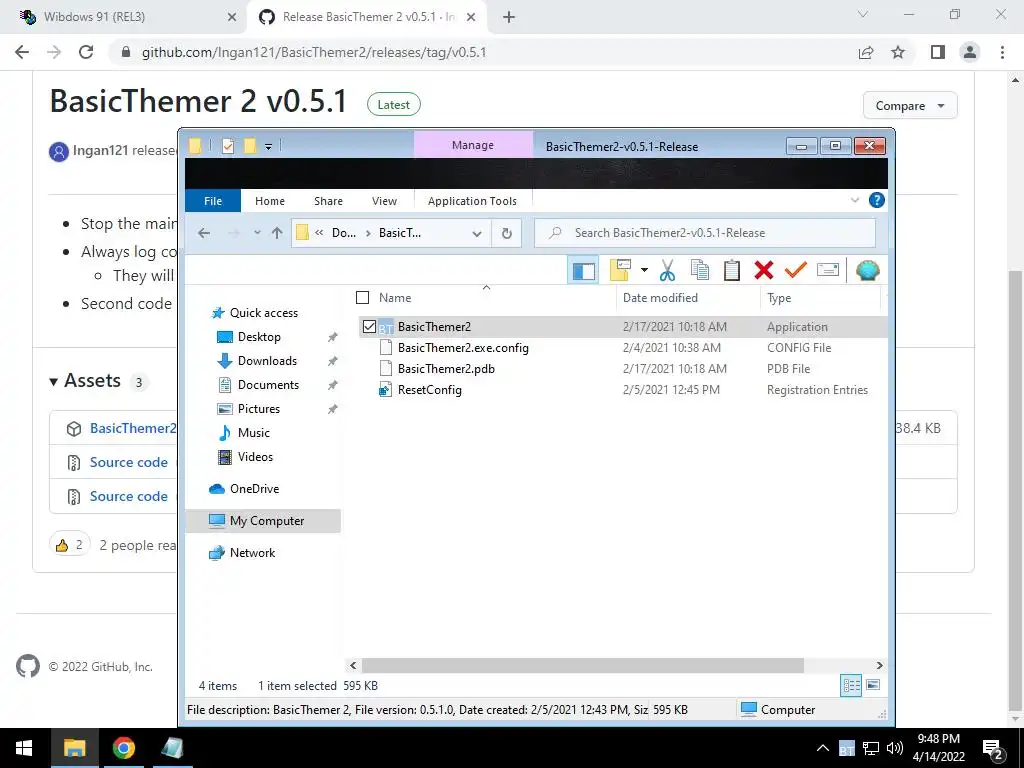
Task: Click the Copy icon in toolbar
Action: (x=700, y=270)
